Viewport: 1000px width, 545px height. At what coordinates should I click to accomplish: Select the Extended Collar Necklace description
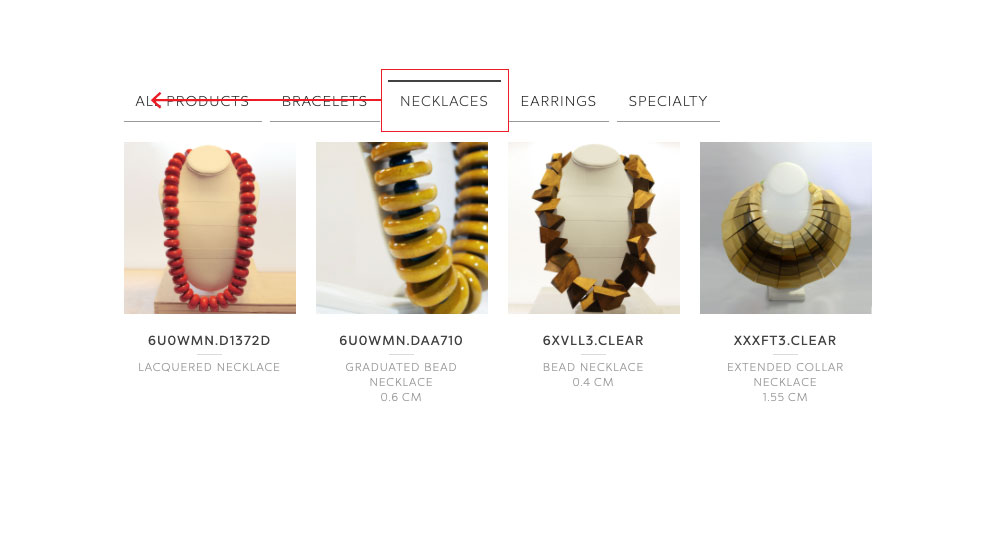[x=785, y=375]
